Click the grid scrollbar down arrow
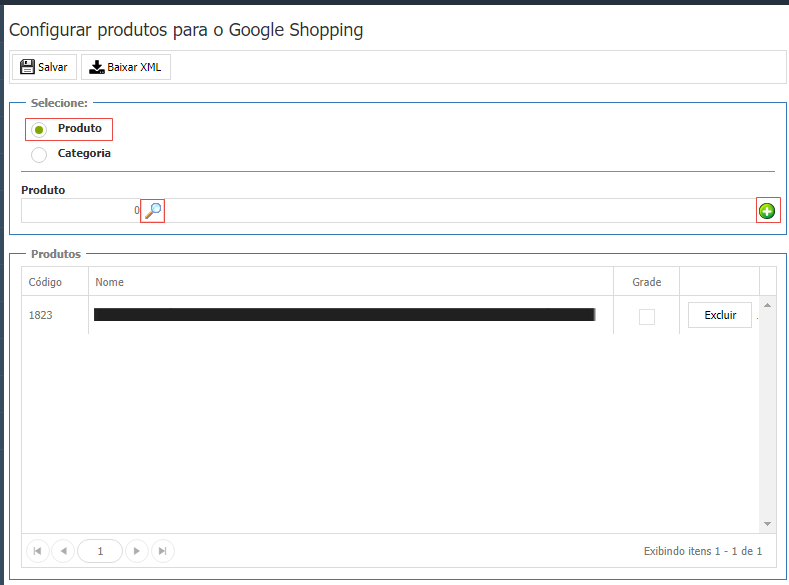The image size is (789, 585). point(767,524)
